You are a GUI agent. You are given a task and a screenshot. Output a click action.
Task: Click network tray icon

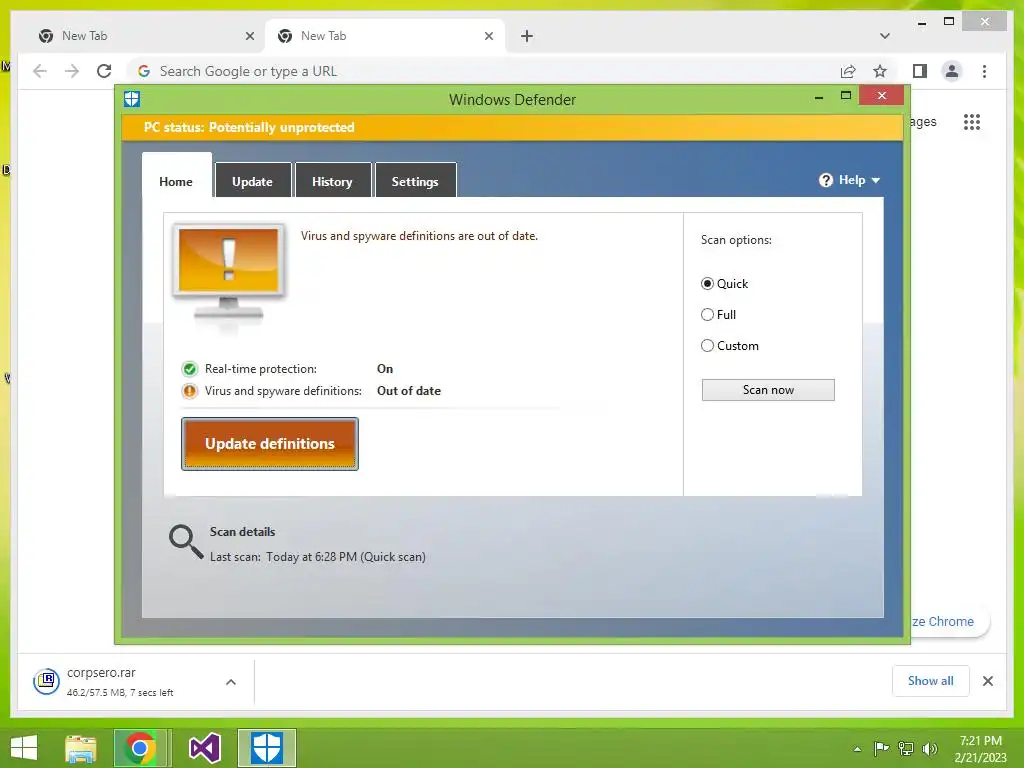click(906, 748)
